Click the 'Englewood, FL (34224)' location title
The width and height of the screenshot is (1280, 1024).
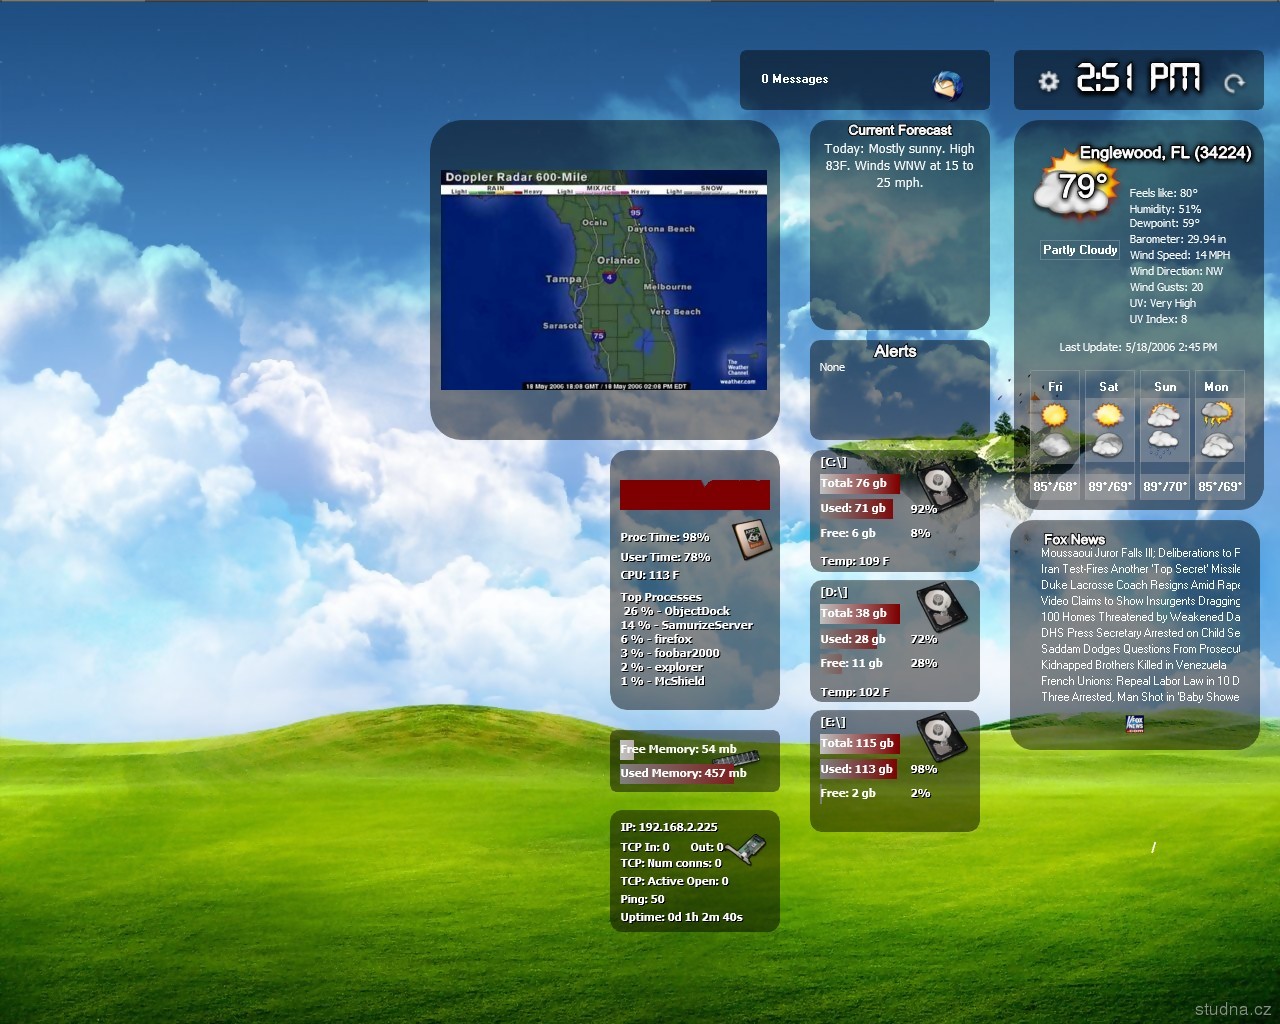click(x=1166, y=153)
